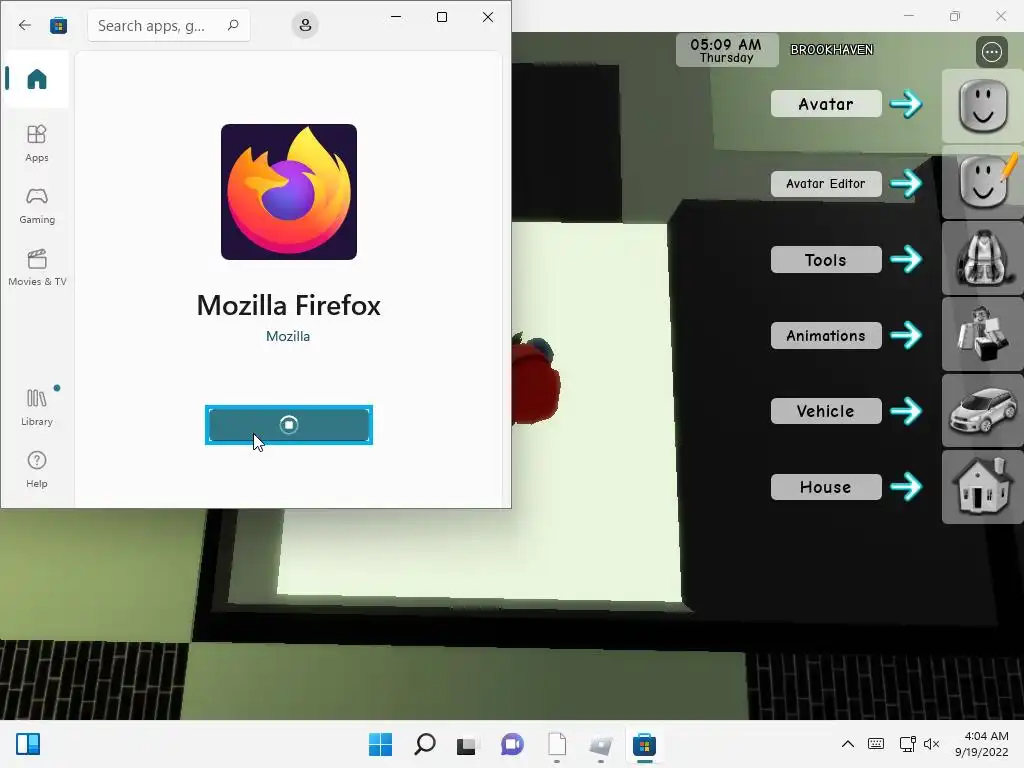The image size is (1024, 768).
Task: Open Library in Store sidebar
Action: click(x=37, y=407)
